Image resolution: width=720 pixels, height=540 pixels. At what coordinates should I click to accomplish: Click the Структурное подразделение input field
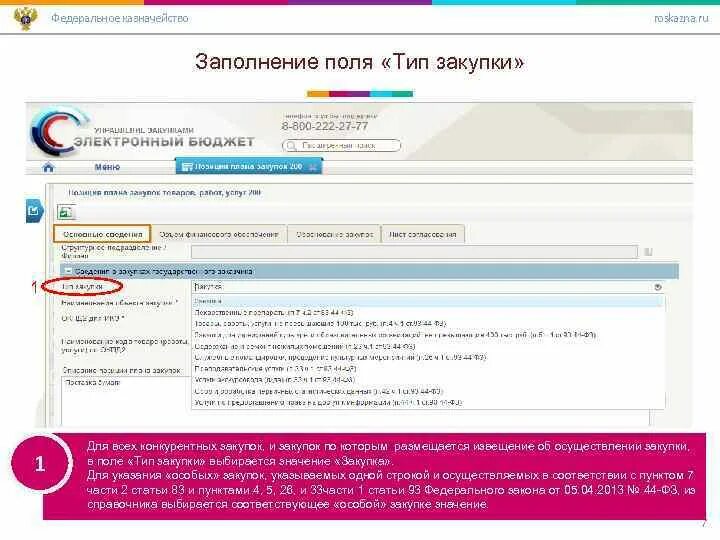pyautogui.click(x=415, y=252)
